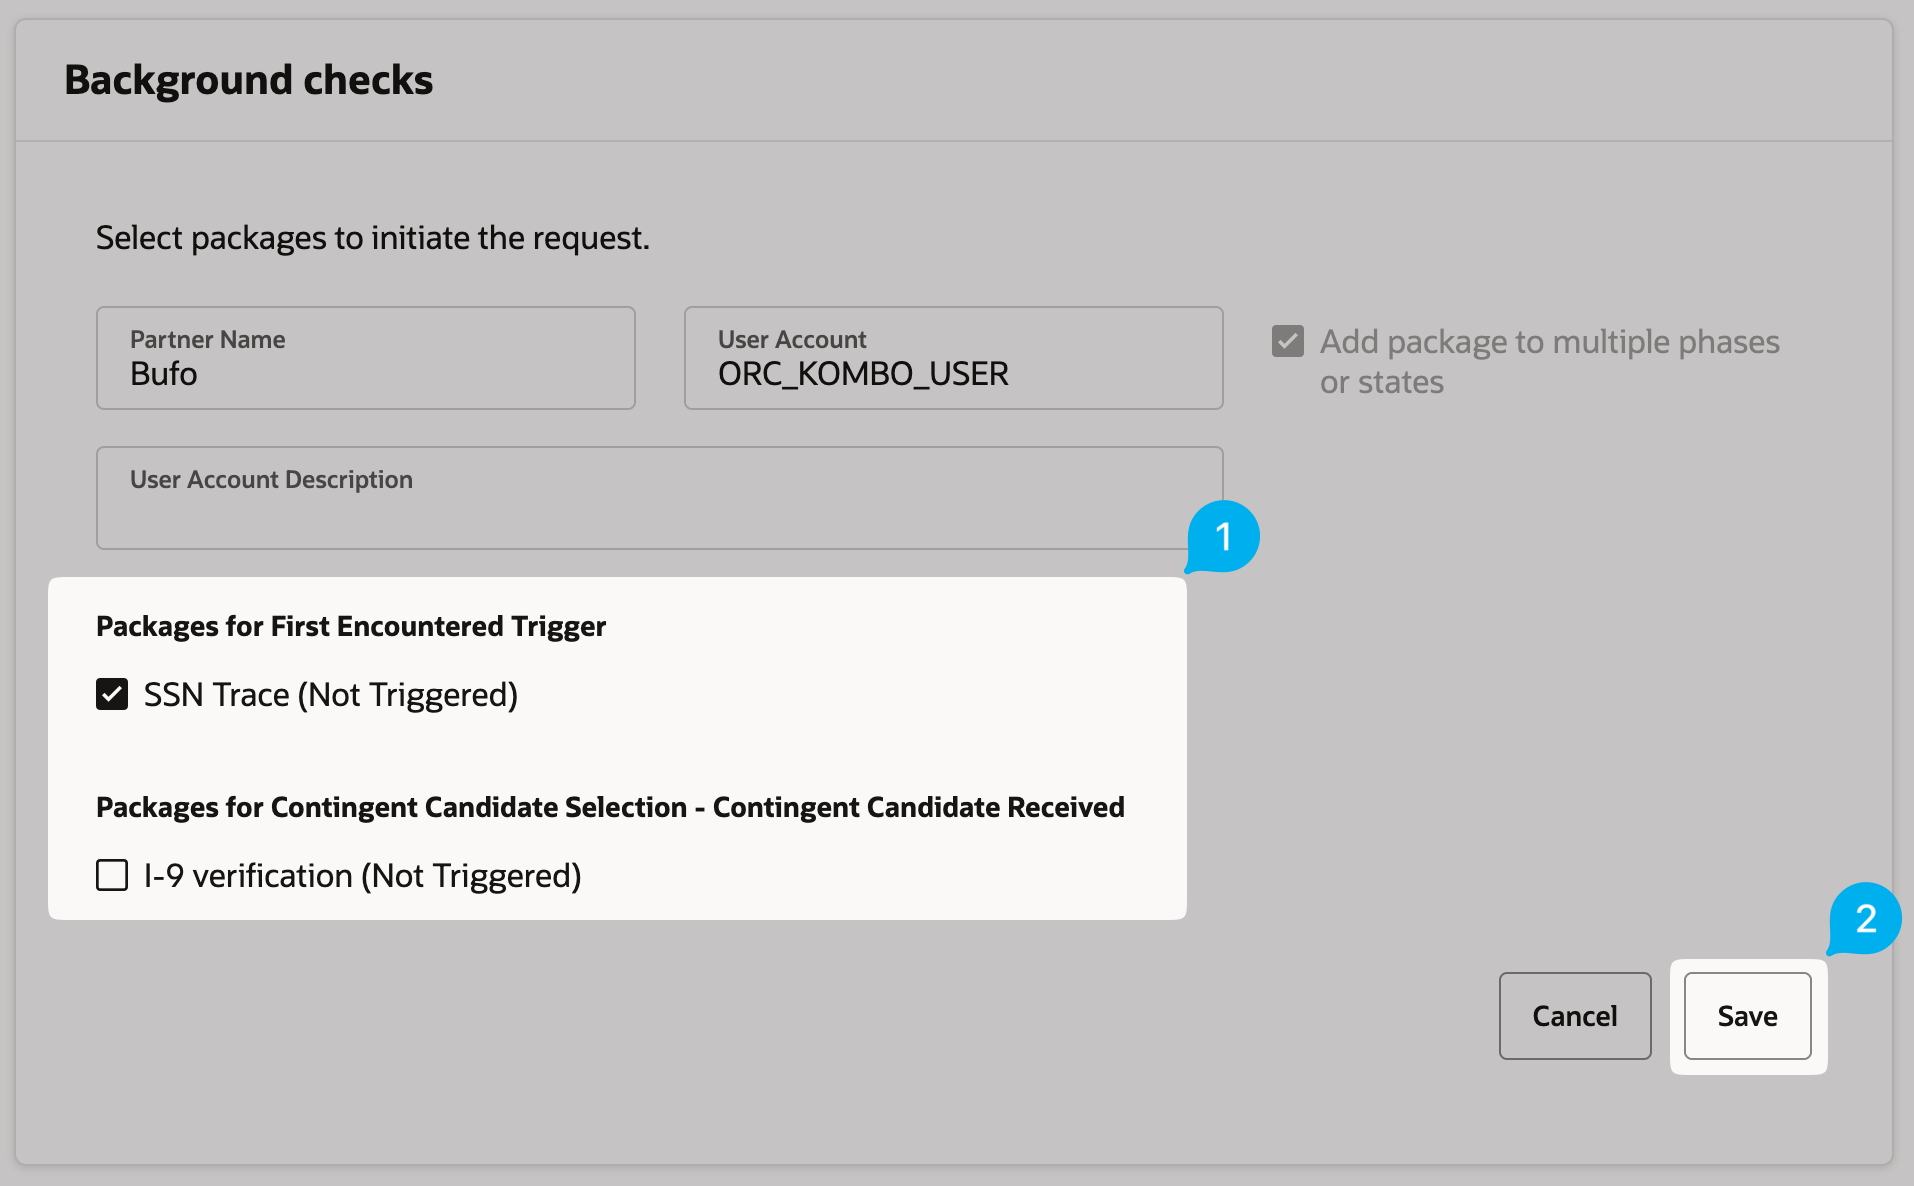Click the User Account field label
The height and width of the screenshot is (1186, 1914).
pos(792,340)
